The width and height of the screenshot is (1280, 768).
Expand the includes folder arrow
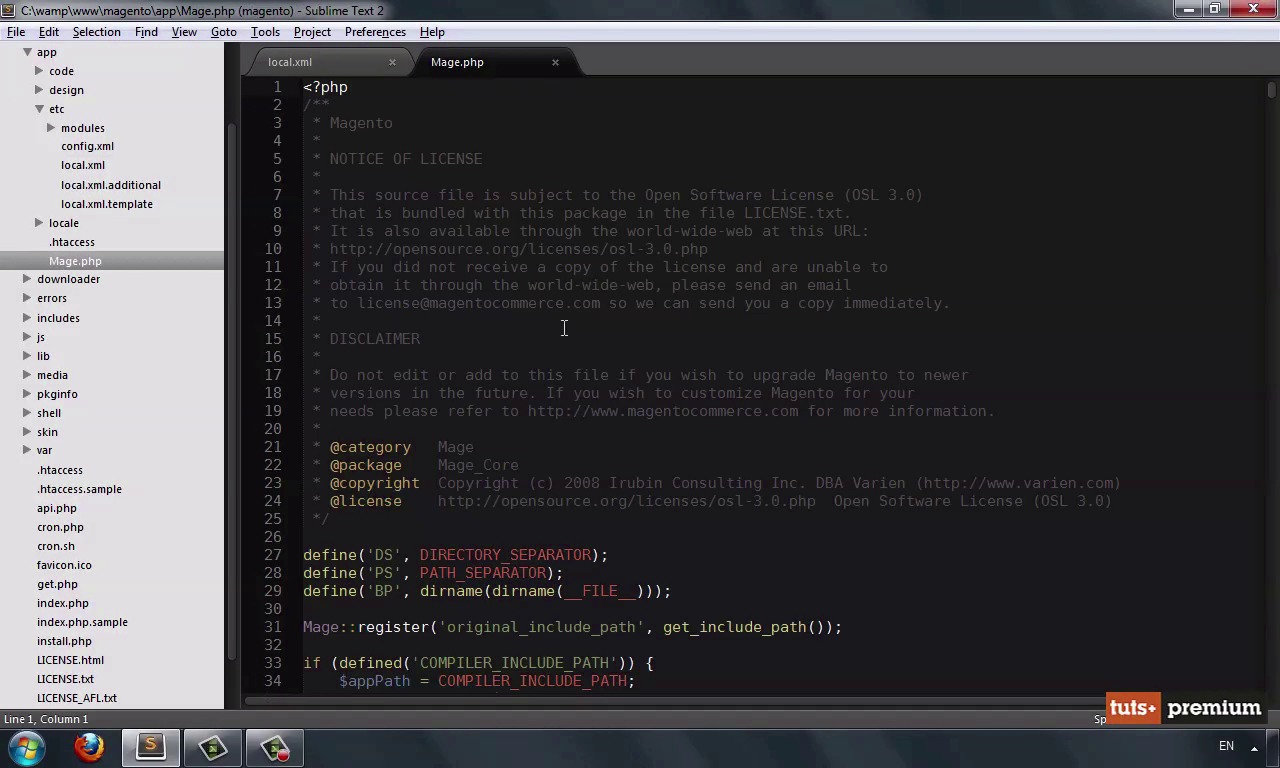(x=27, y=318)
